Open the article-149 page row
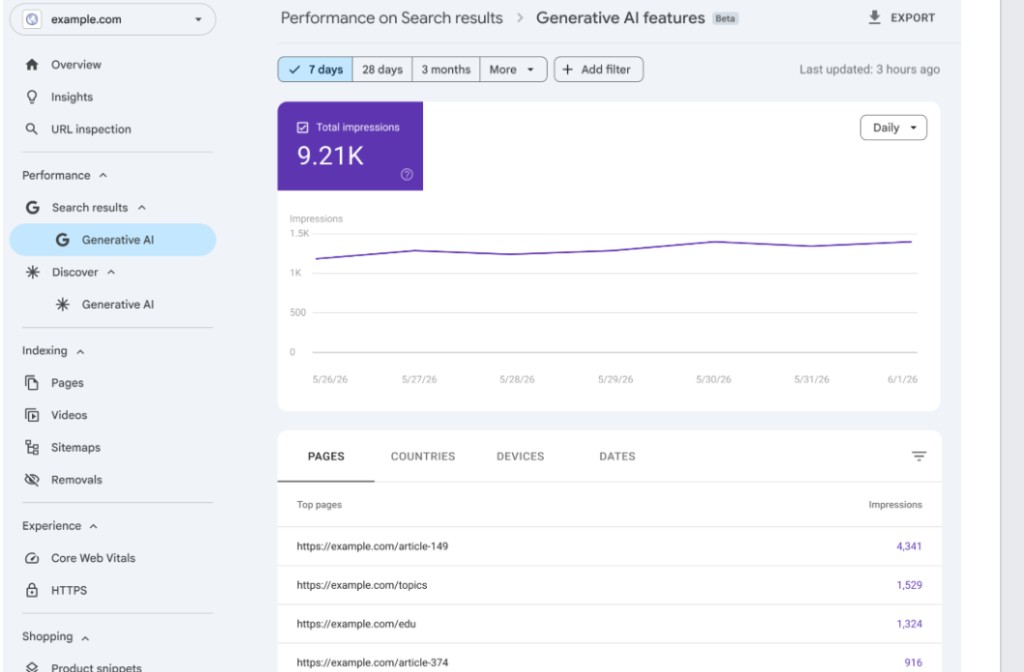Screen dimensions: 1024x672 [x=609, y=546]
